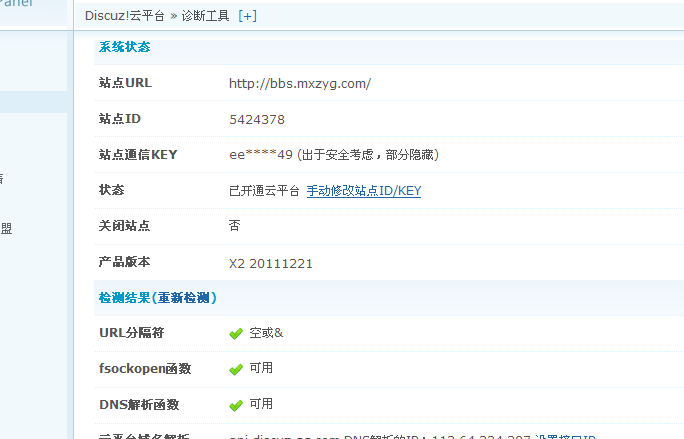Screen dimensions: 684x439
Task: Click the DNS解析函数 row label
Action: [x=139, y=405]
